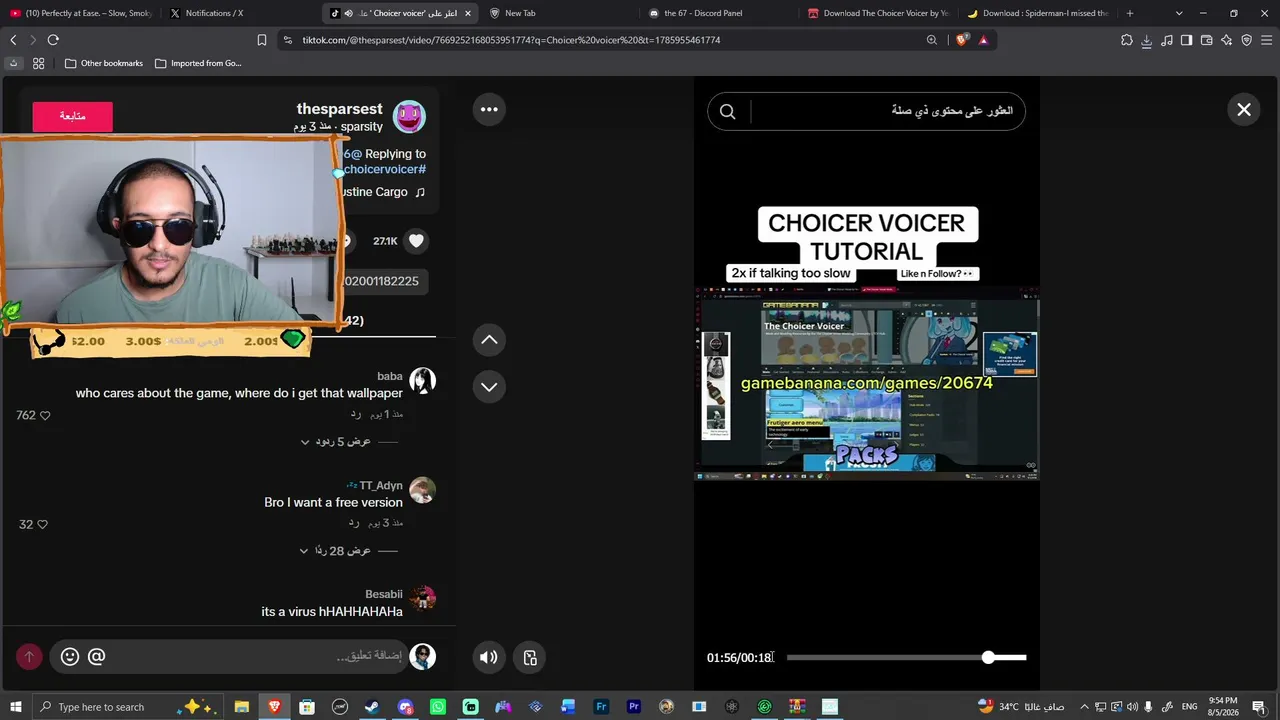Screen dimensions: 1280x720
Task: Open Besabii's username link
Action: tap(384, 594)
